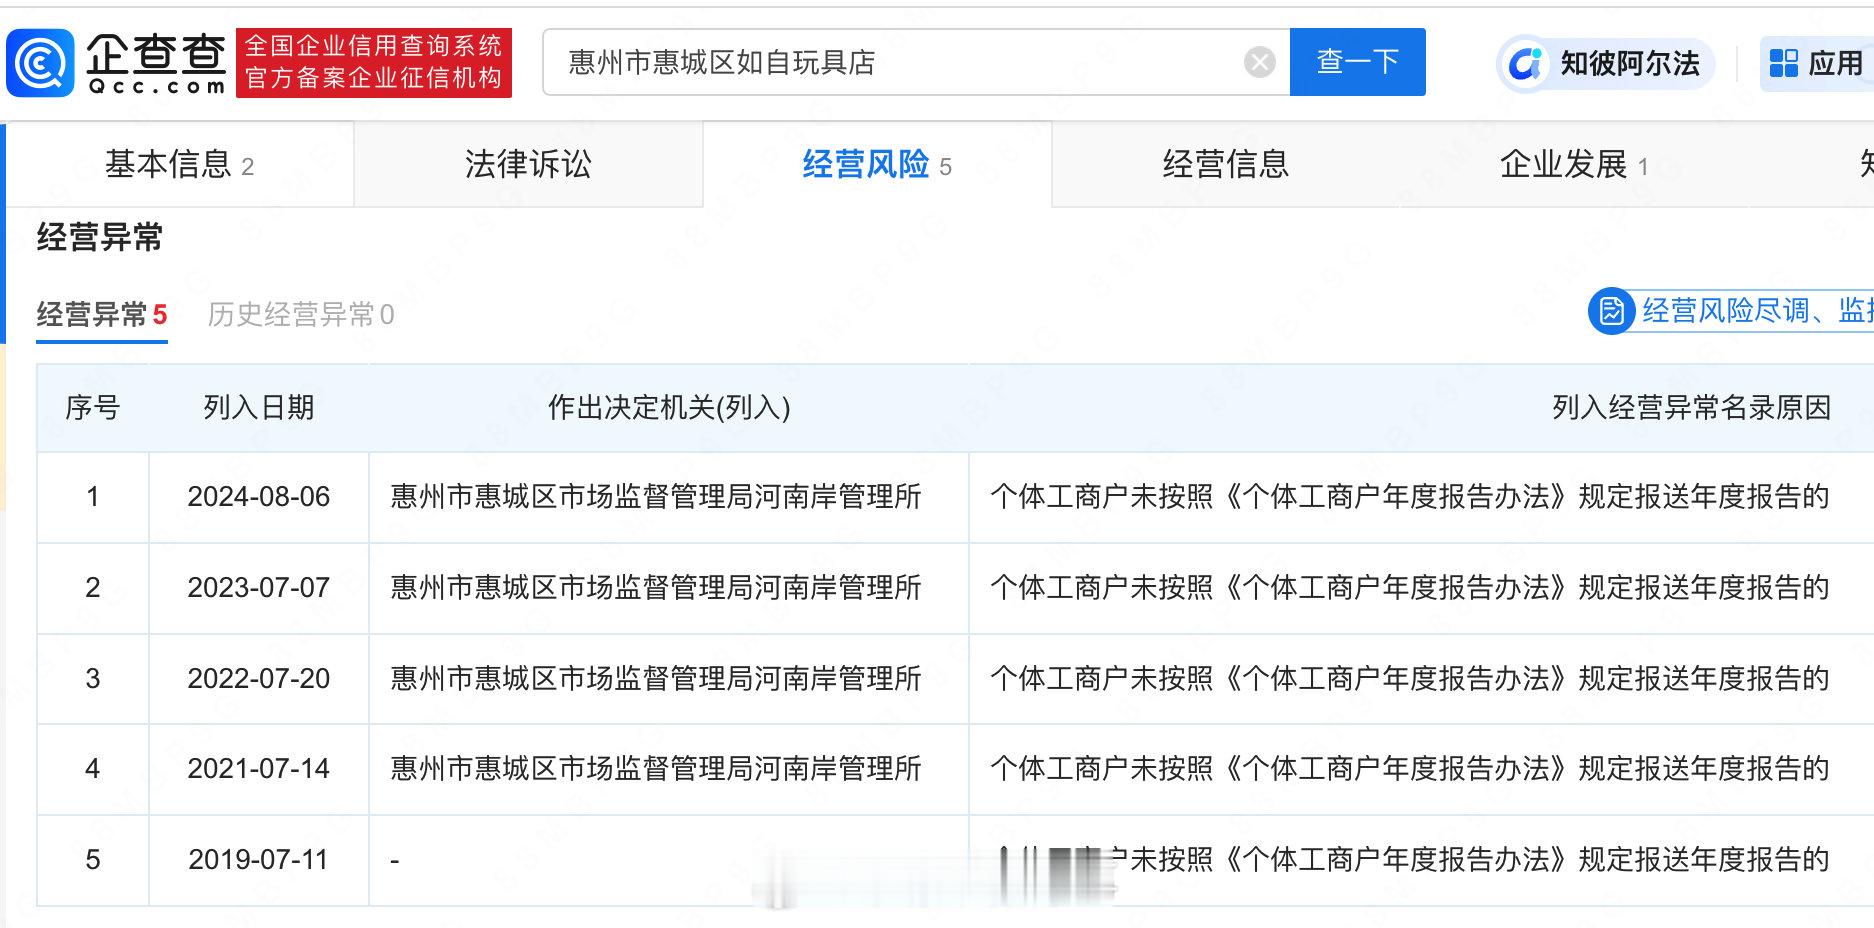This screenshot has width=1874, height=928.
Task: Click the date 2024-08-06
Action: tap(259, 497)
